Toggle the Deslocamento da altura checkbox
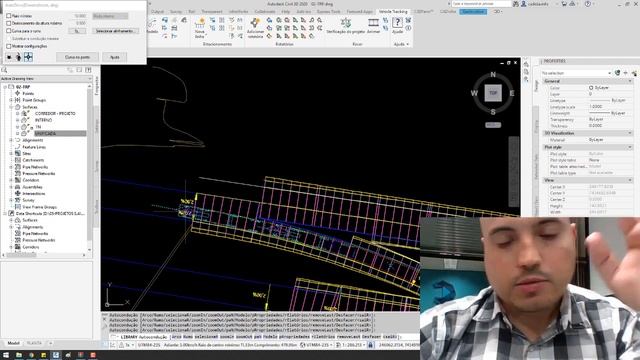The width and height of the screenshot is (640, 360). (x=9, y=23)
